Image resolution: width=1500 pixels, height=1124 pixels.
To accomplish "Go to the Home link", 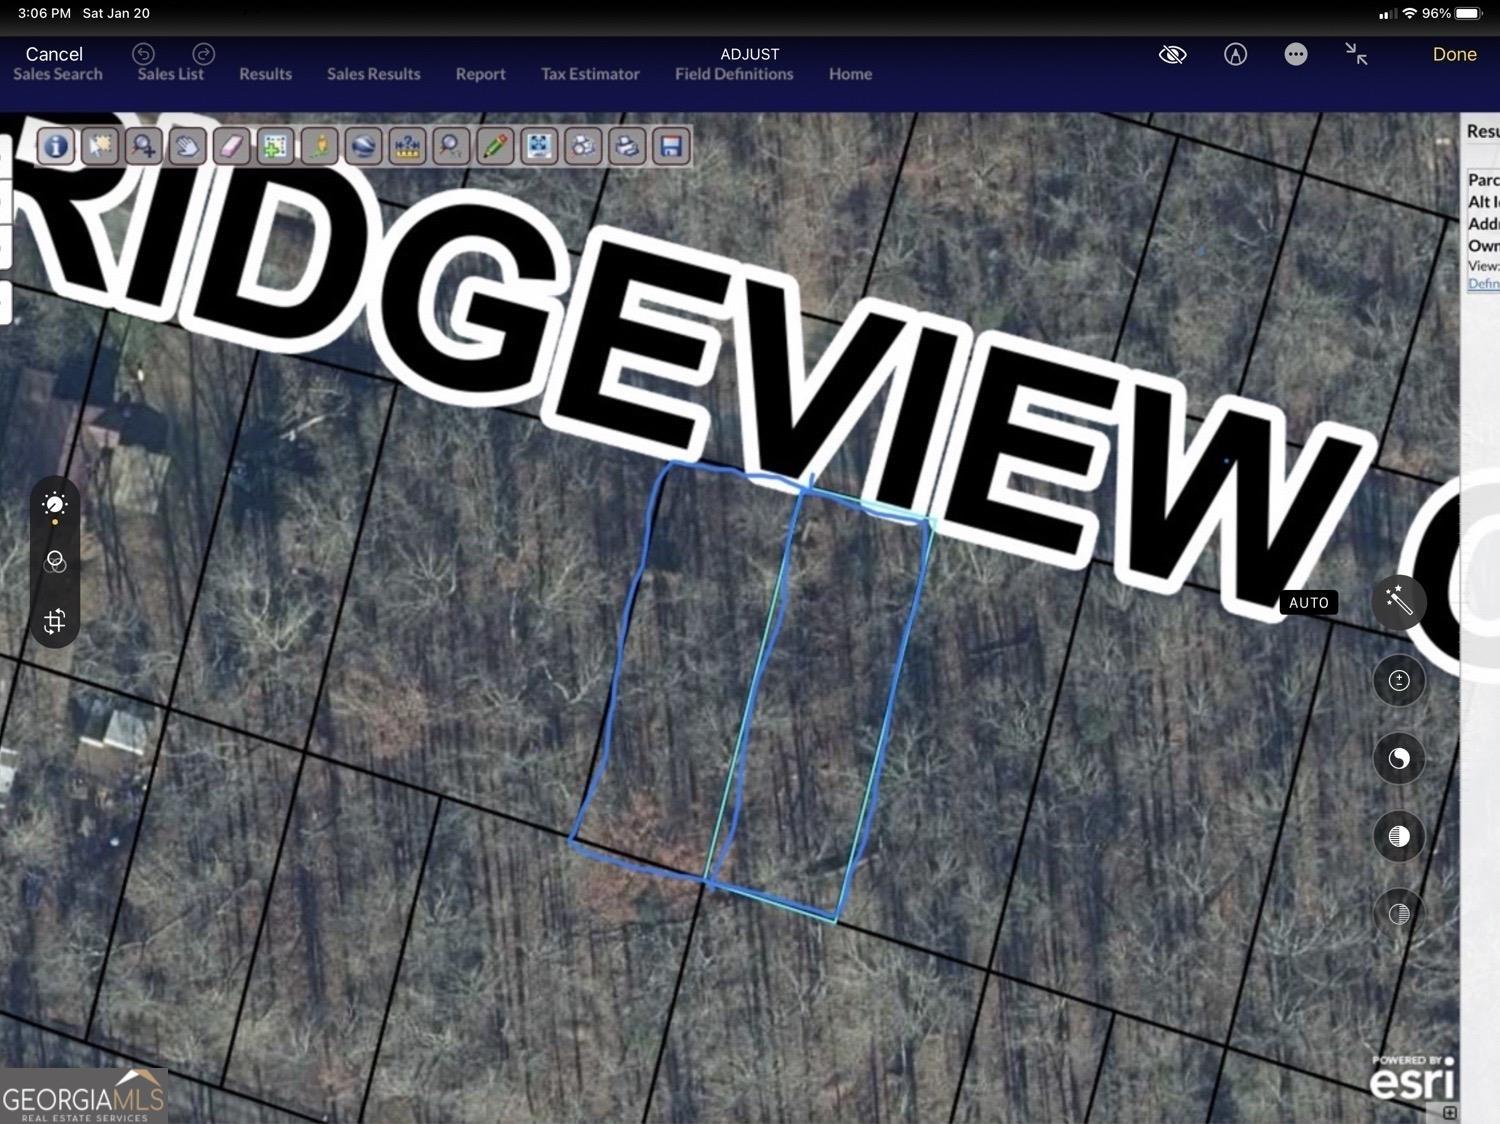I will tap(850, 74).
